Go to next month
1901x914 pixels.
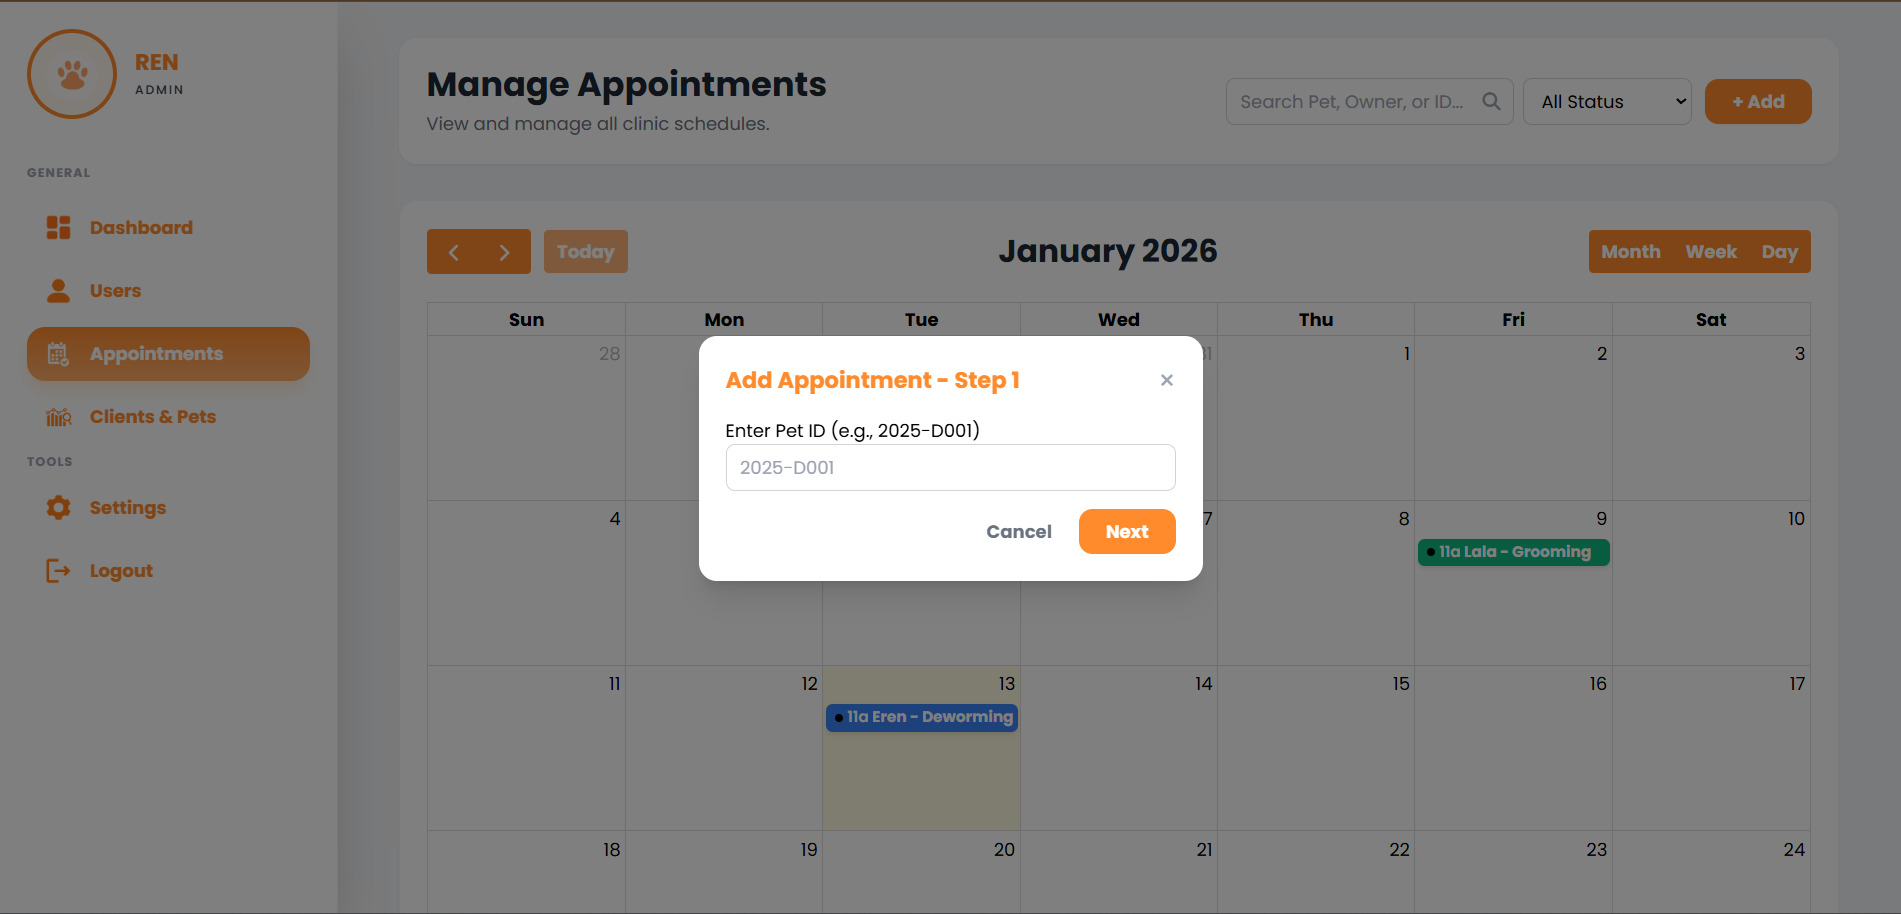504,252
